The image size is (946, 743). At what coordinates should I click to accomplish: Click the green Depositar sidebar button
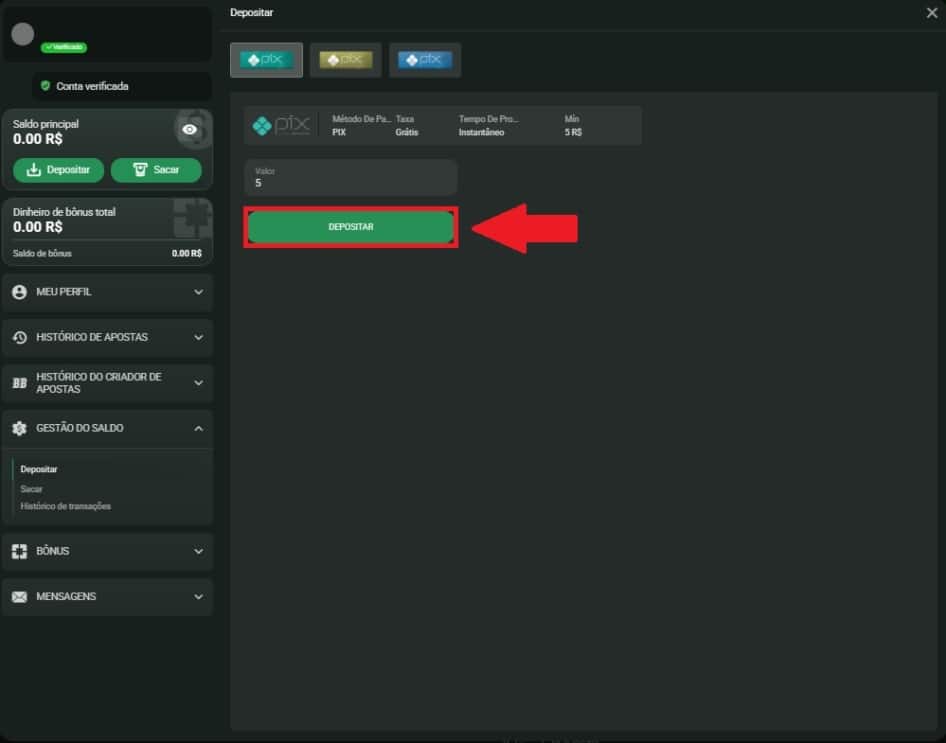[x=58, y=170]
